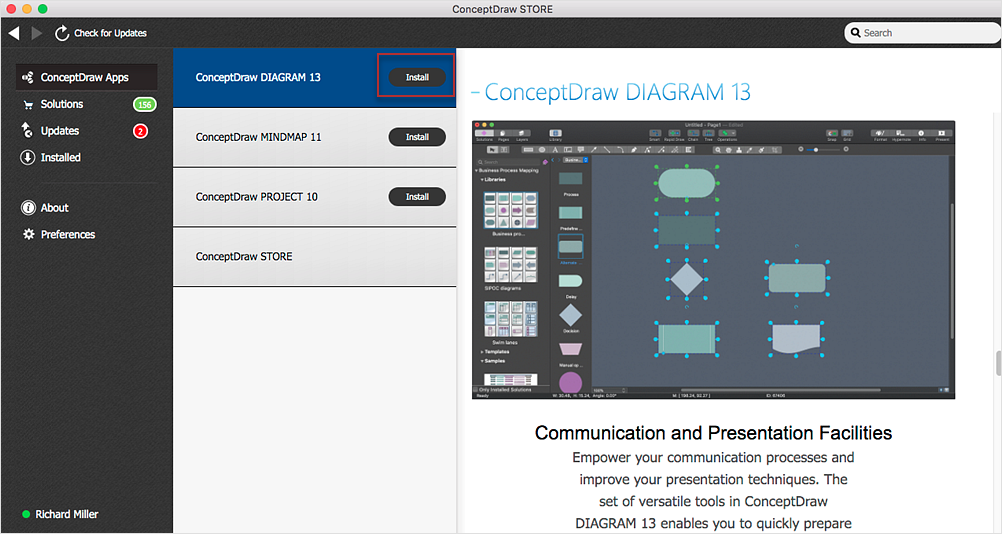
Task: Open Preferences gear icon
Action: [x=29, y=234]
